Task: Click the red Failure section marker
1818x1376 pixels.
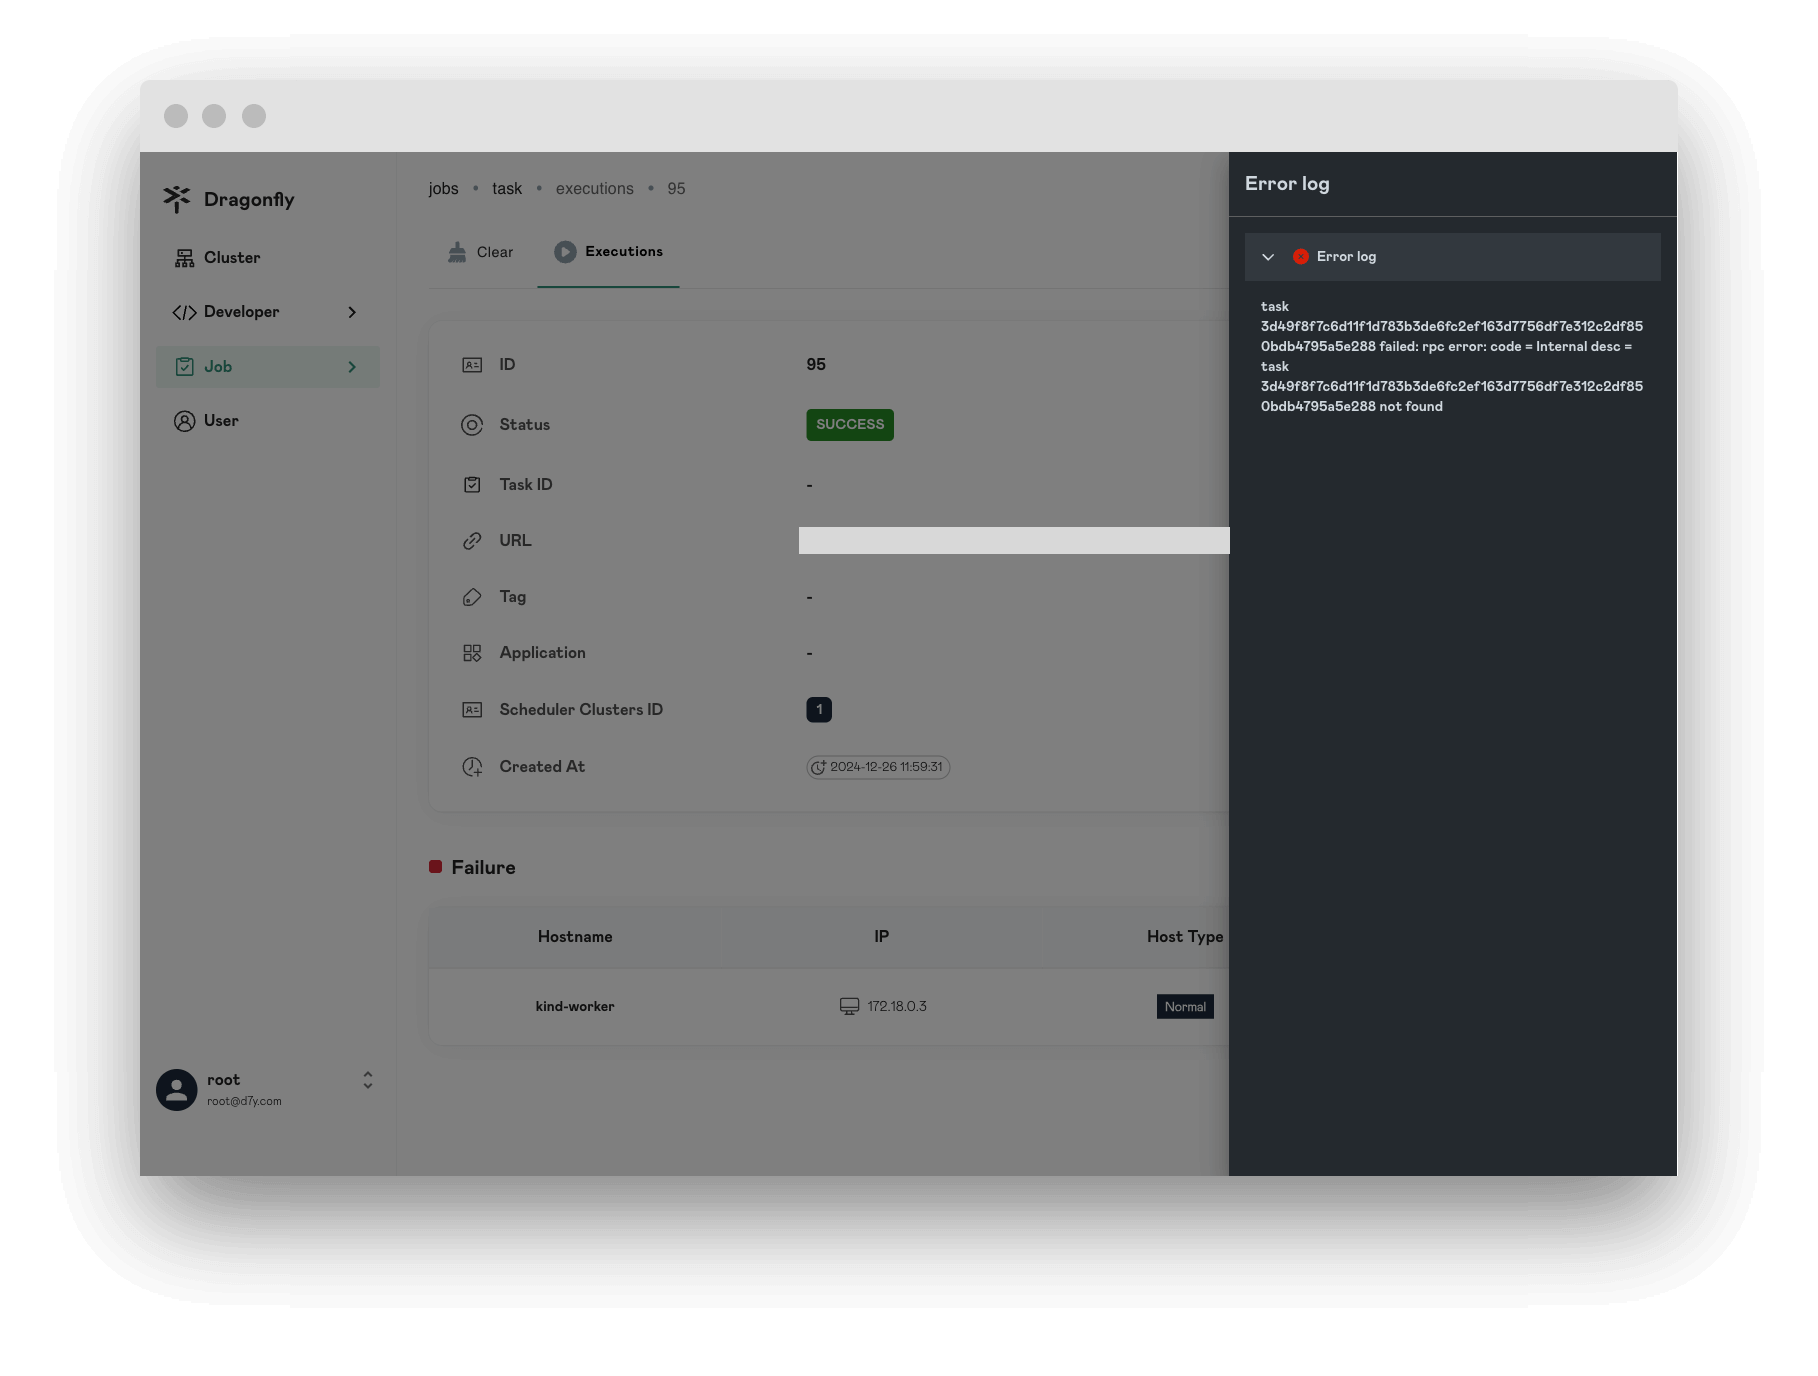Action: tap(436, 867)
